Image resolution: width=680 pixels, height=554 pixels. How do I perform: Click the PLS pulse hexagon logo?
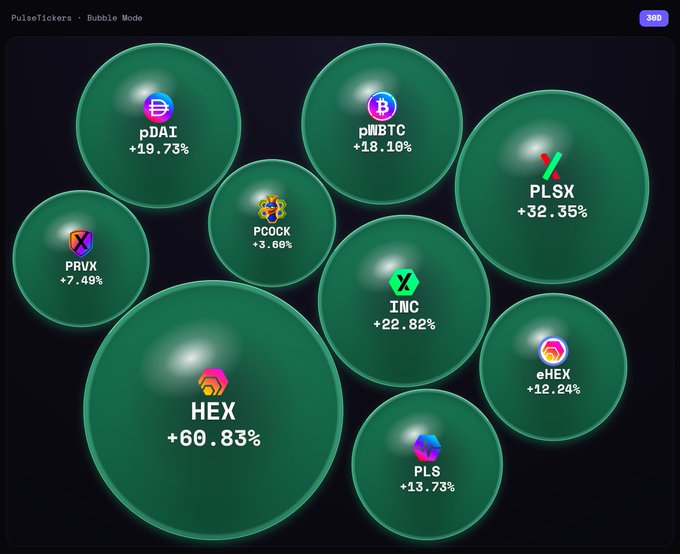pos(427,448)
